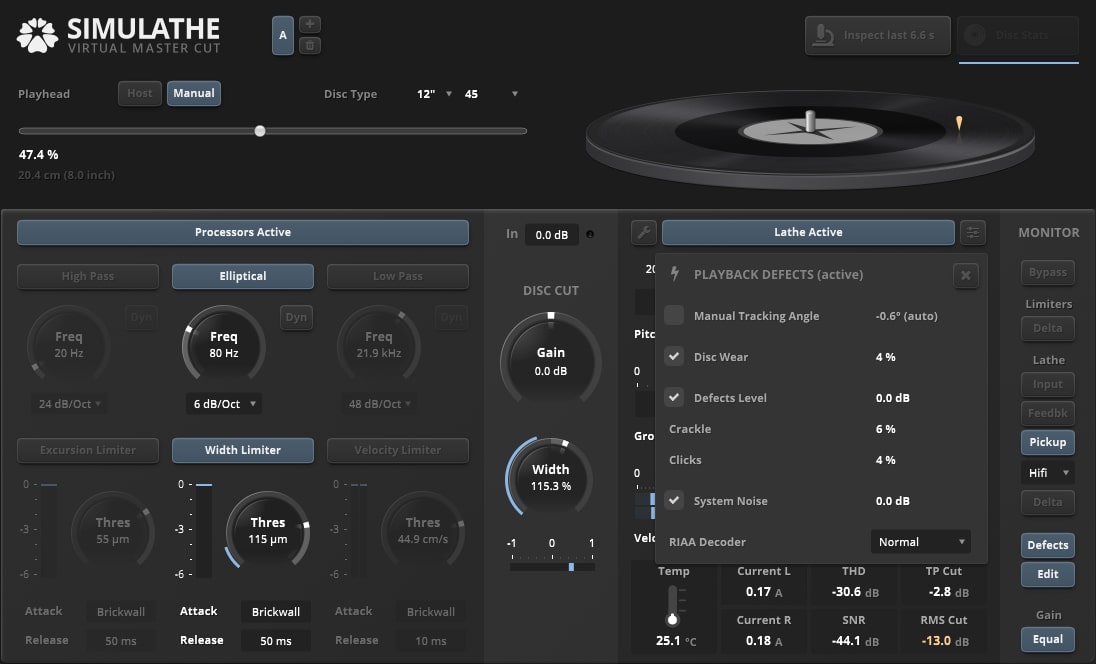Click the Simulathe paw logo
This screenshot has height=664, width=1096.
[x=38, y=35]
